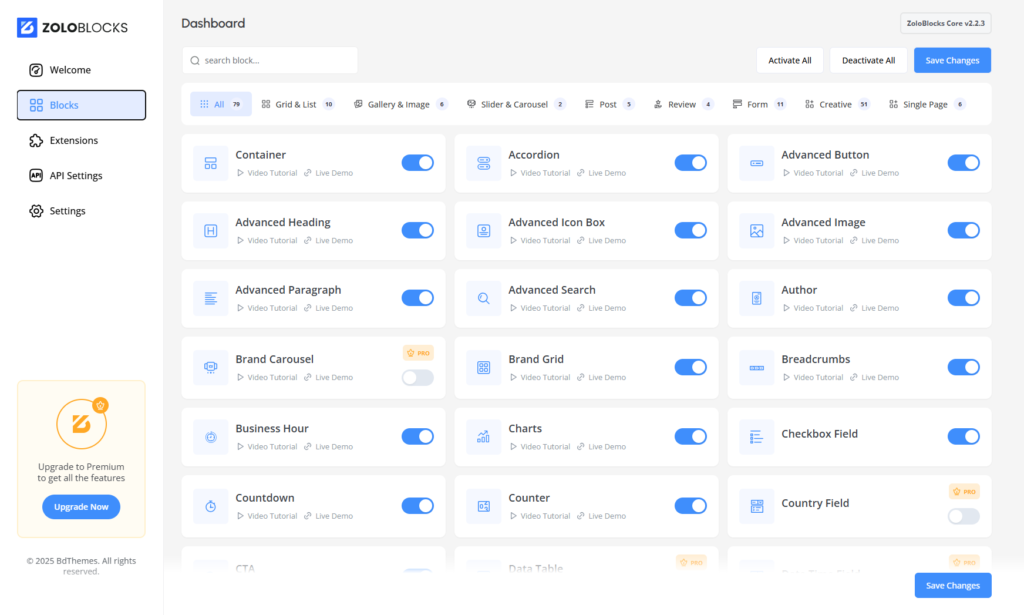The height and width of the screenshot is (615, 1024).
Task: Open the Review tab
Action: point(683,104)
